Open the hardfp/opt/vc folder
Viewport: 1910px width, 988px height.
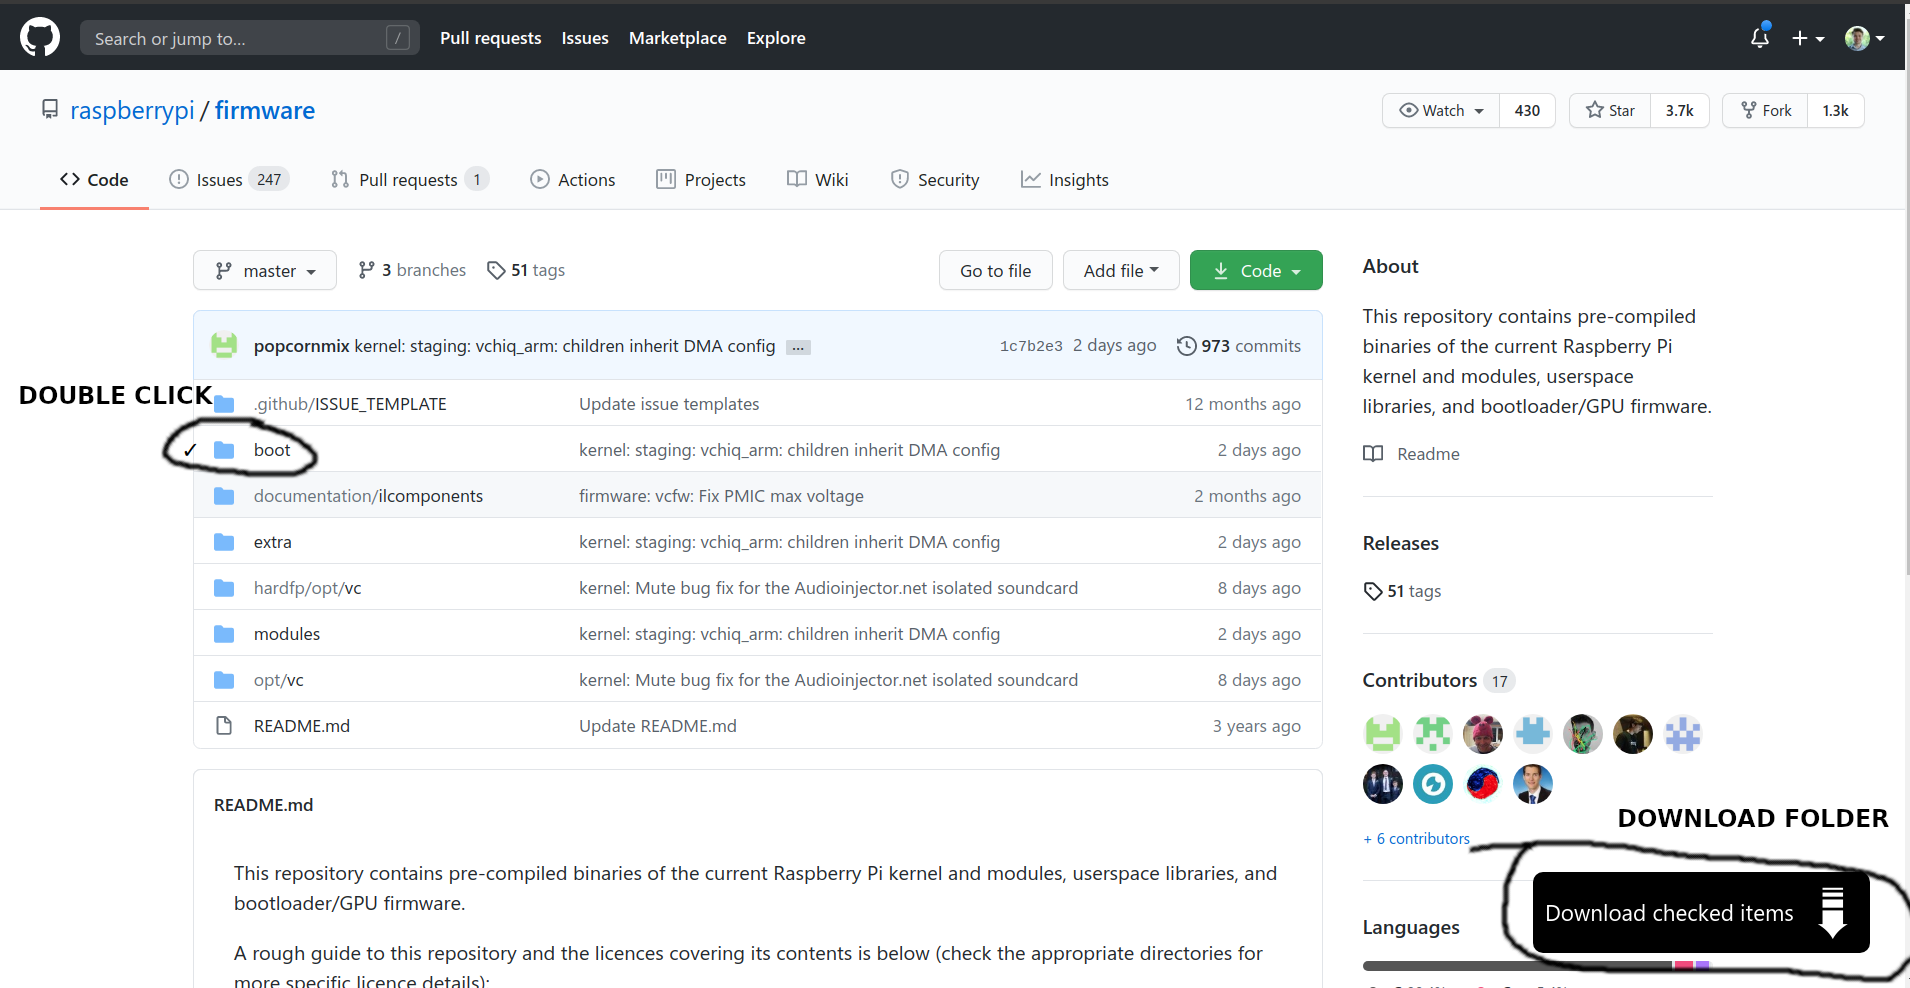click(x=308, y=588)
